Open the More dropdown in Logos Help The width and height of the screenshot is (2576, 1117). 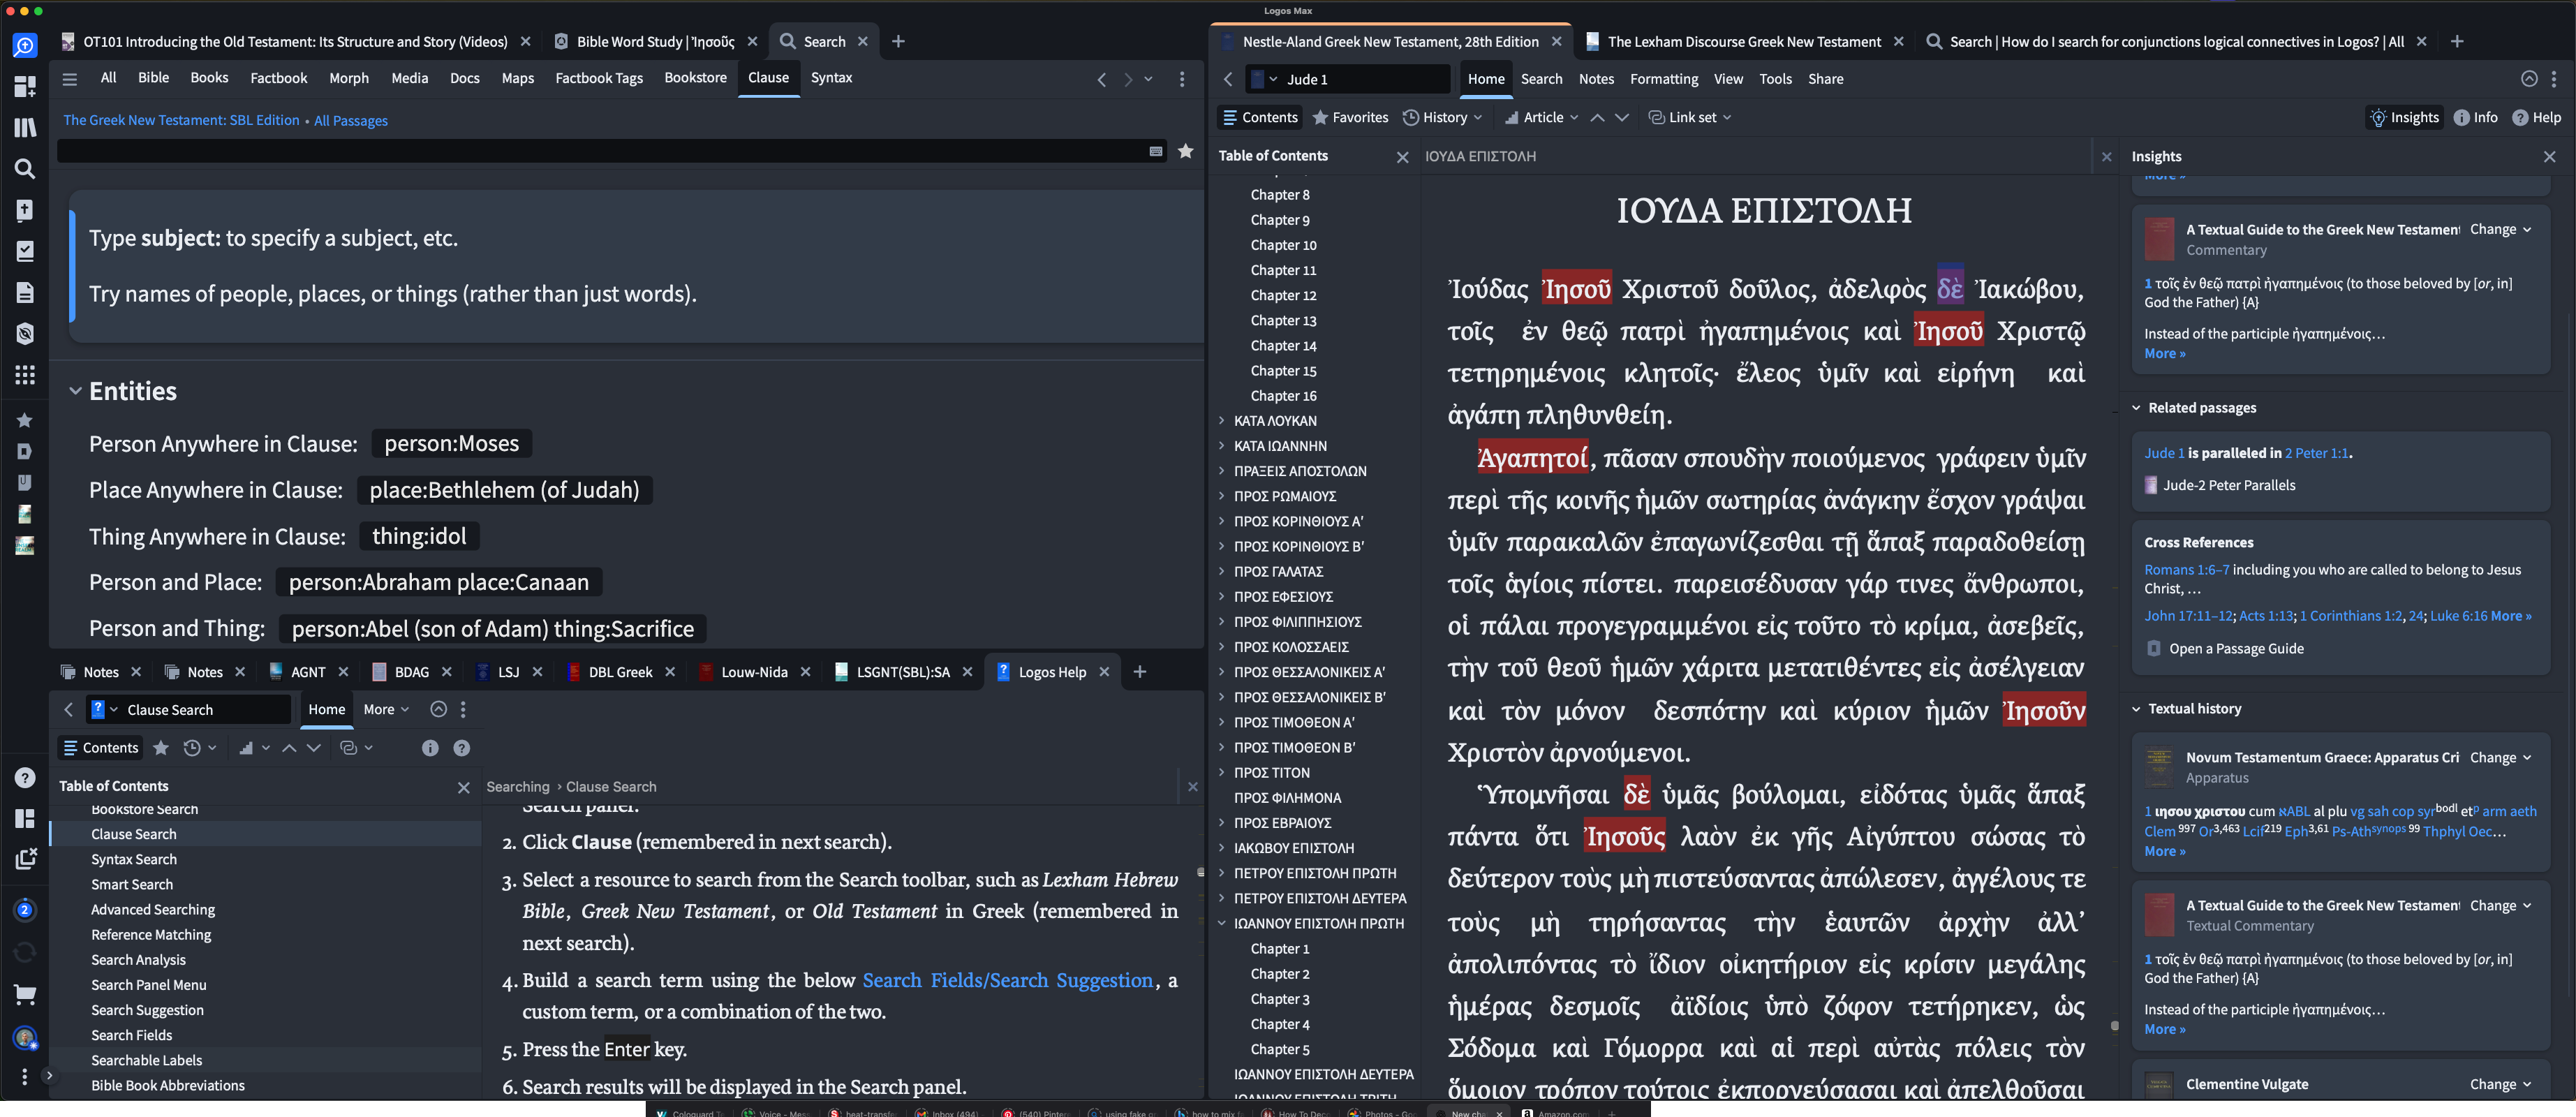(386, 709)
